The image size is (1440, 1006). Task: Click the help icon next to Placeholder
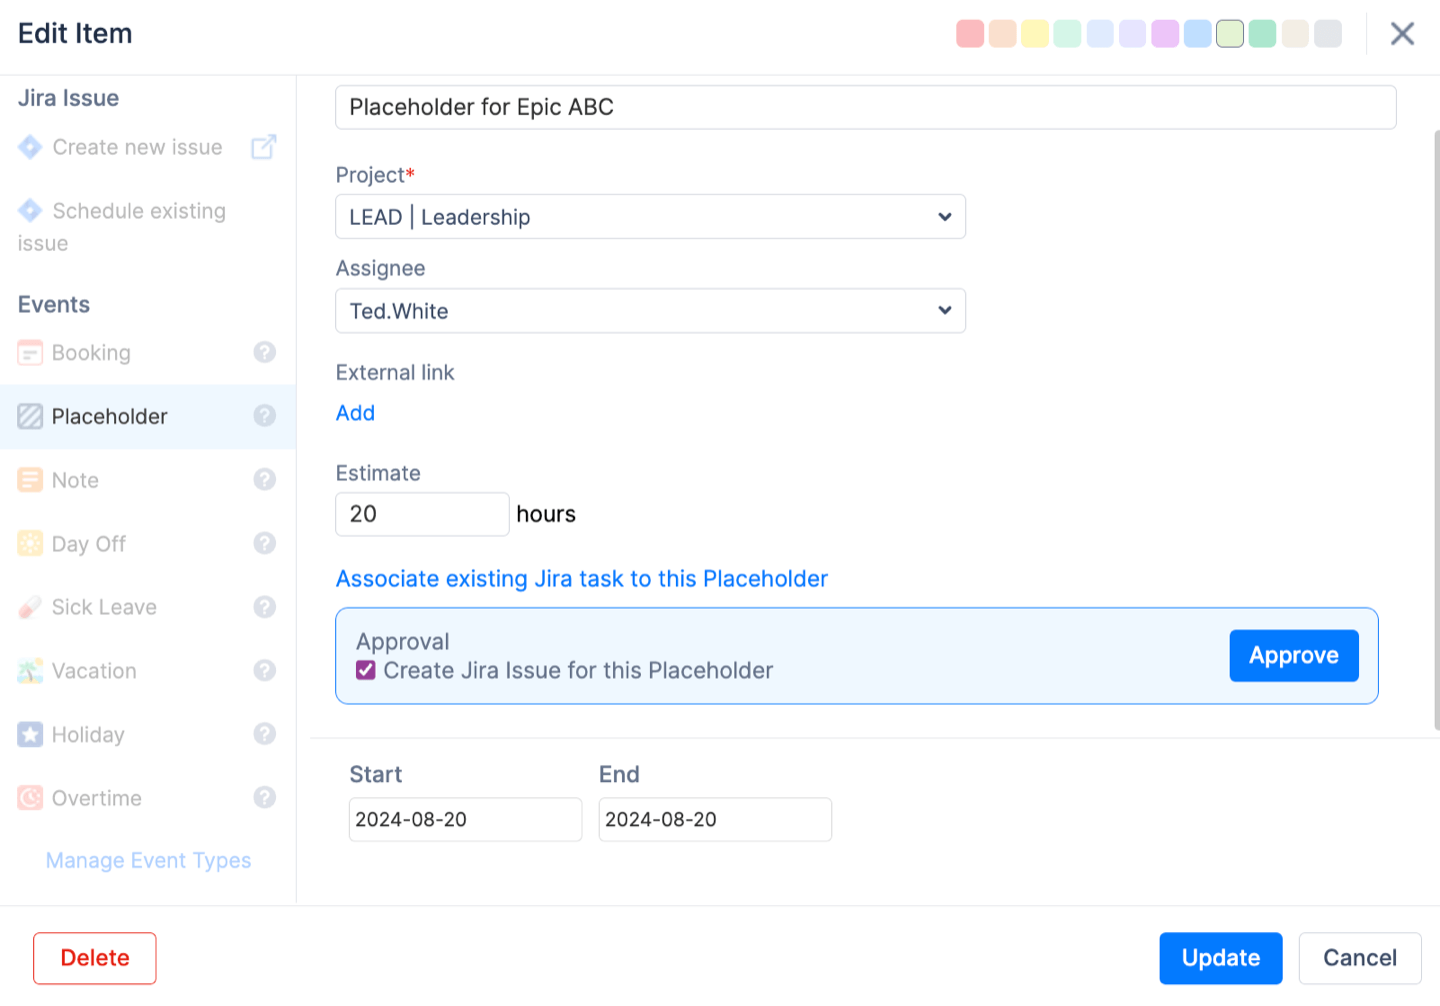point(264,416)
